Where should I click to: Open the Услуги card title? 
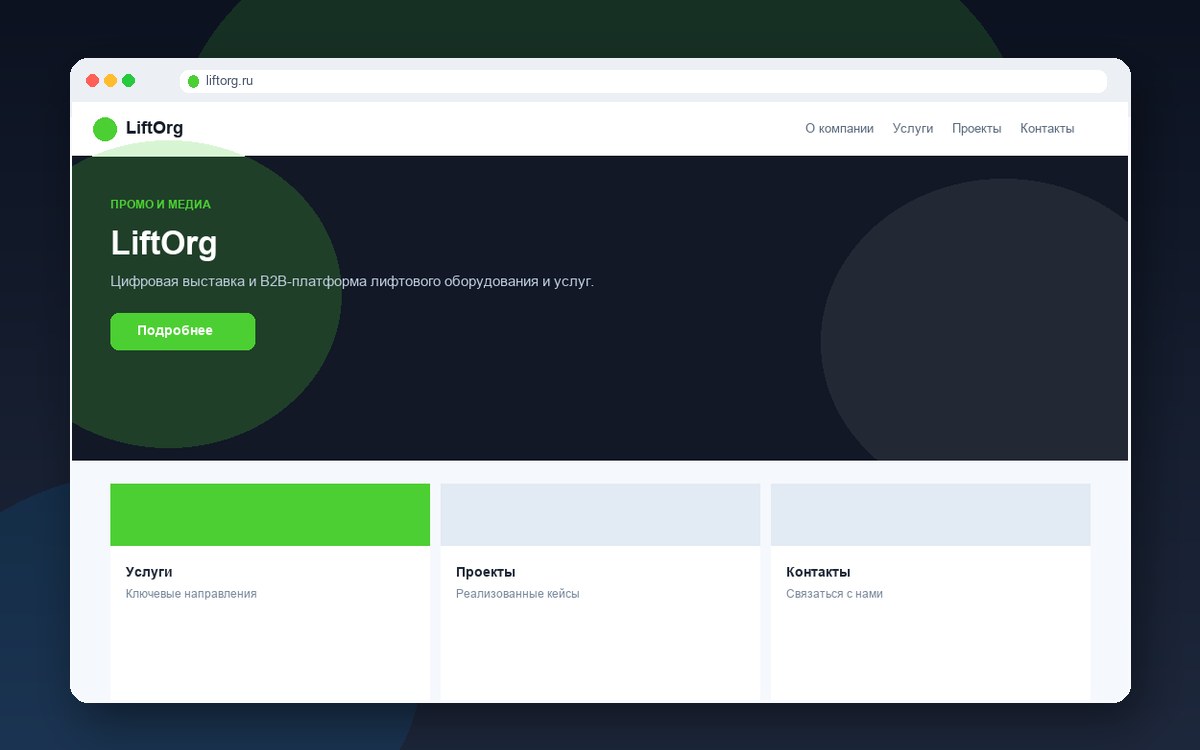tap(149, 572)
